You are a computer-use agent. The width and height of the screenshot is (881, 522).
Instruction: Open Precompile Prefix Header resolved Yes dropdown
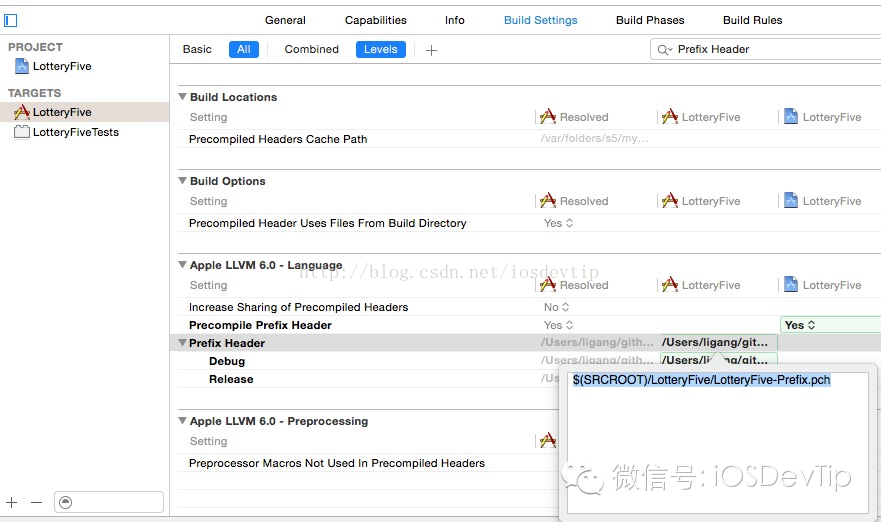[x=558, y=325]
